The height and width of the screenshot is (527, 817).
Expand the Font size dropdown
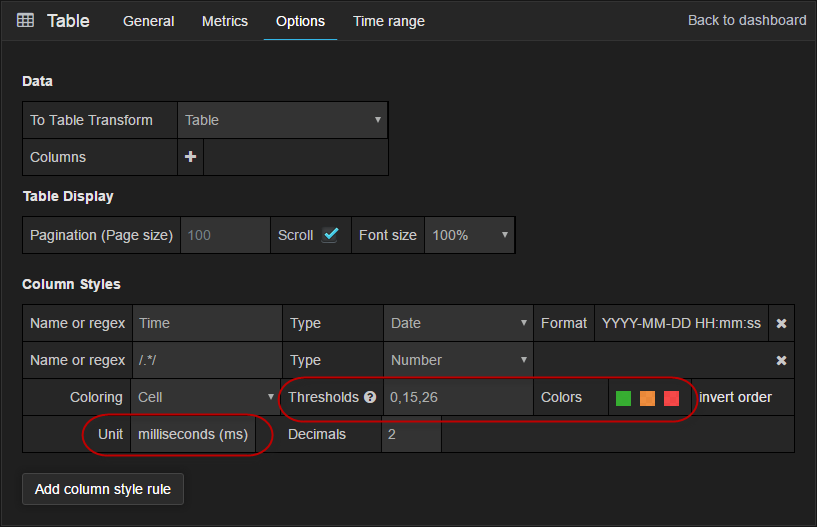[469, 235]
